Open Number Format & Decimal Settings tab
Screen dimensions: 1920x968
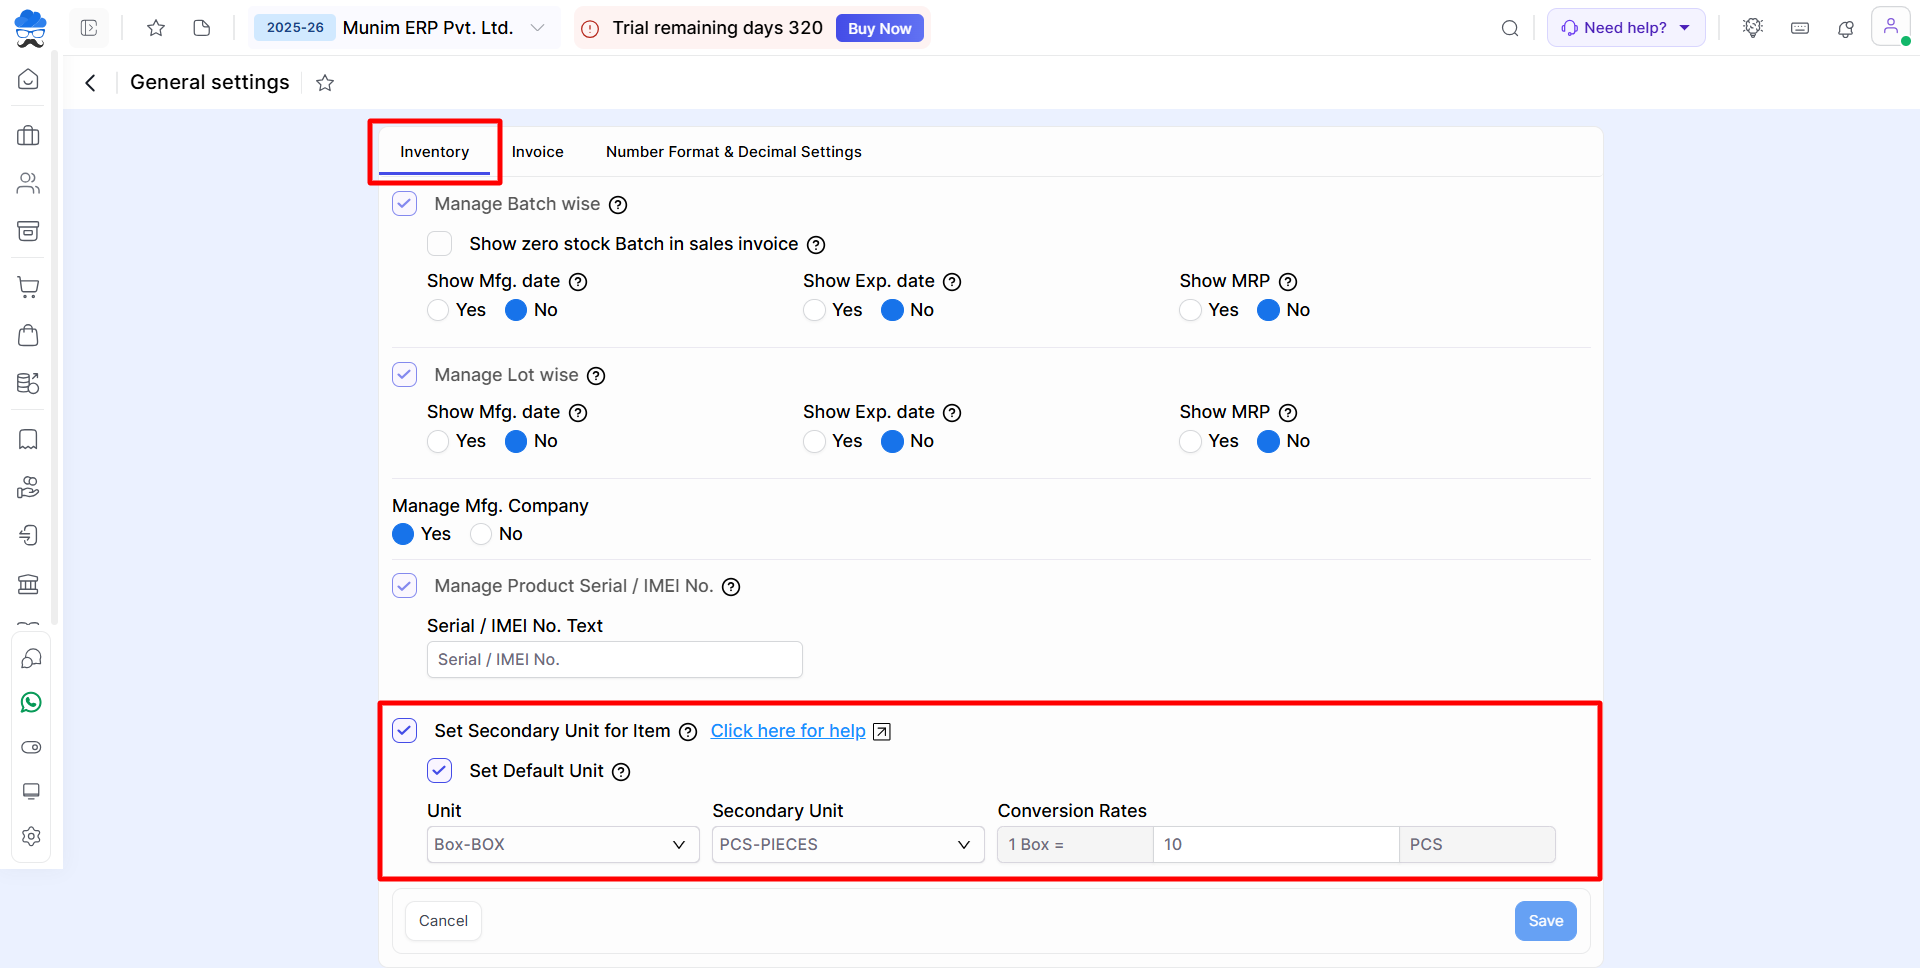coord(733,152)
